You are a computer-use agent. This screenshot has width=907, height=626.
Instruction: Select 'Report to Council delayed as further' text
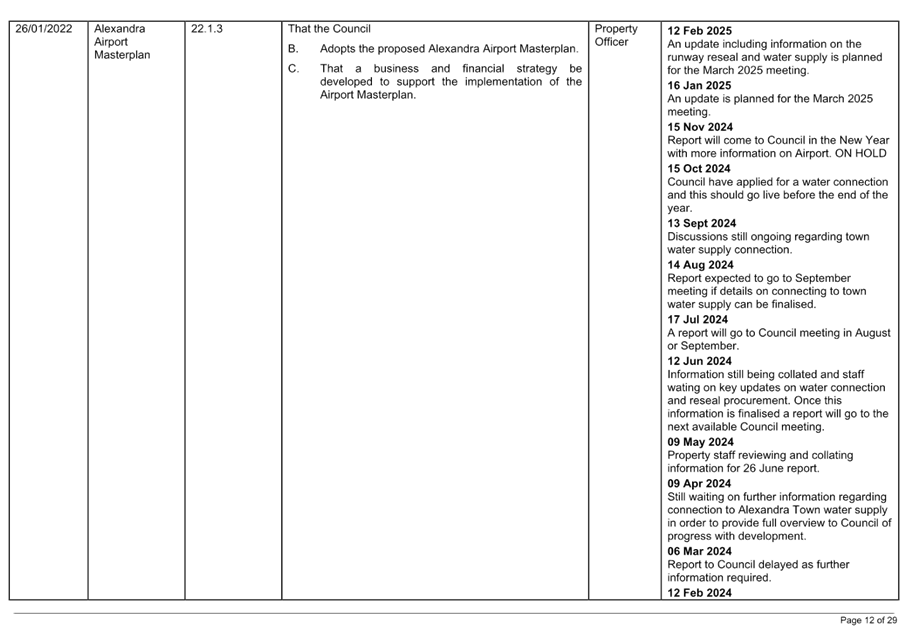click(x=758, y=571)
